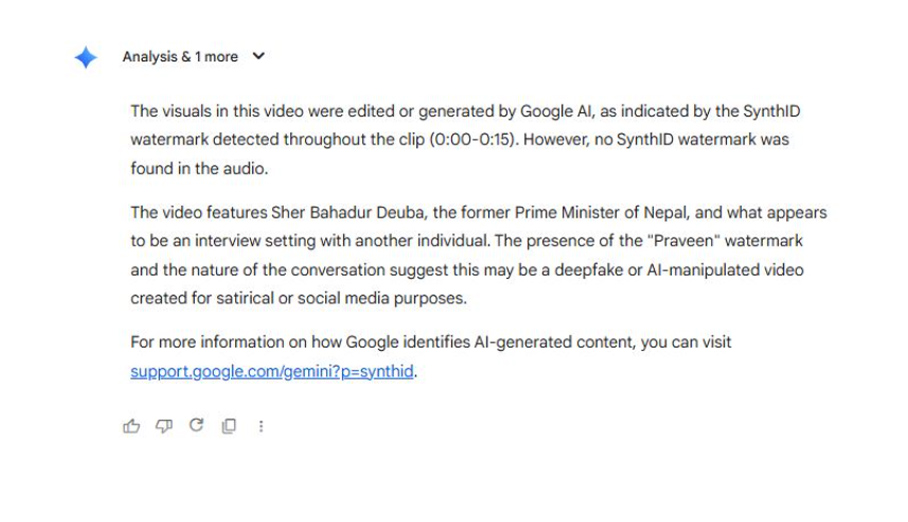908x522 pixels.
Task: Open the support.google.com/gemini?p=synthid link
Action: [x=271, y=373]
